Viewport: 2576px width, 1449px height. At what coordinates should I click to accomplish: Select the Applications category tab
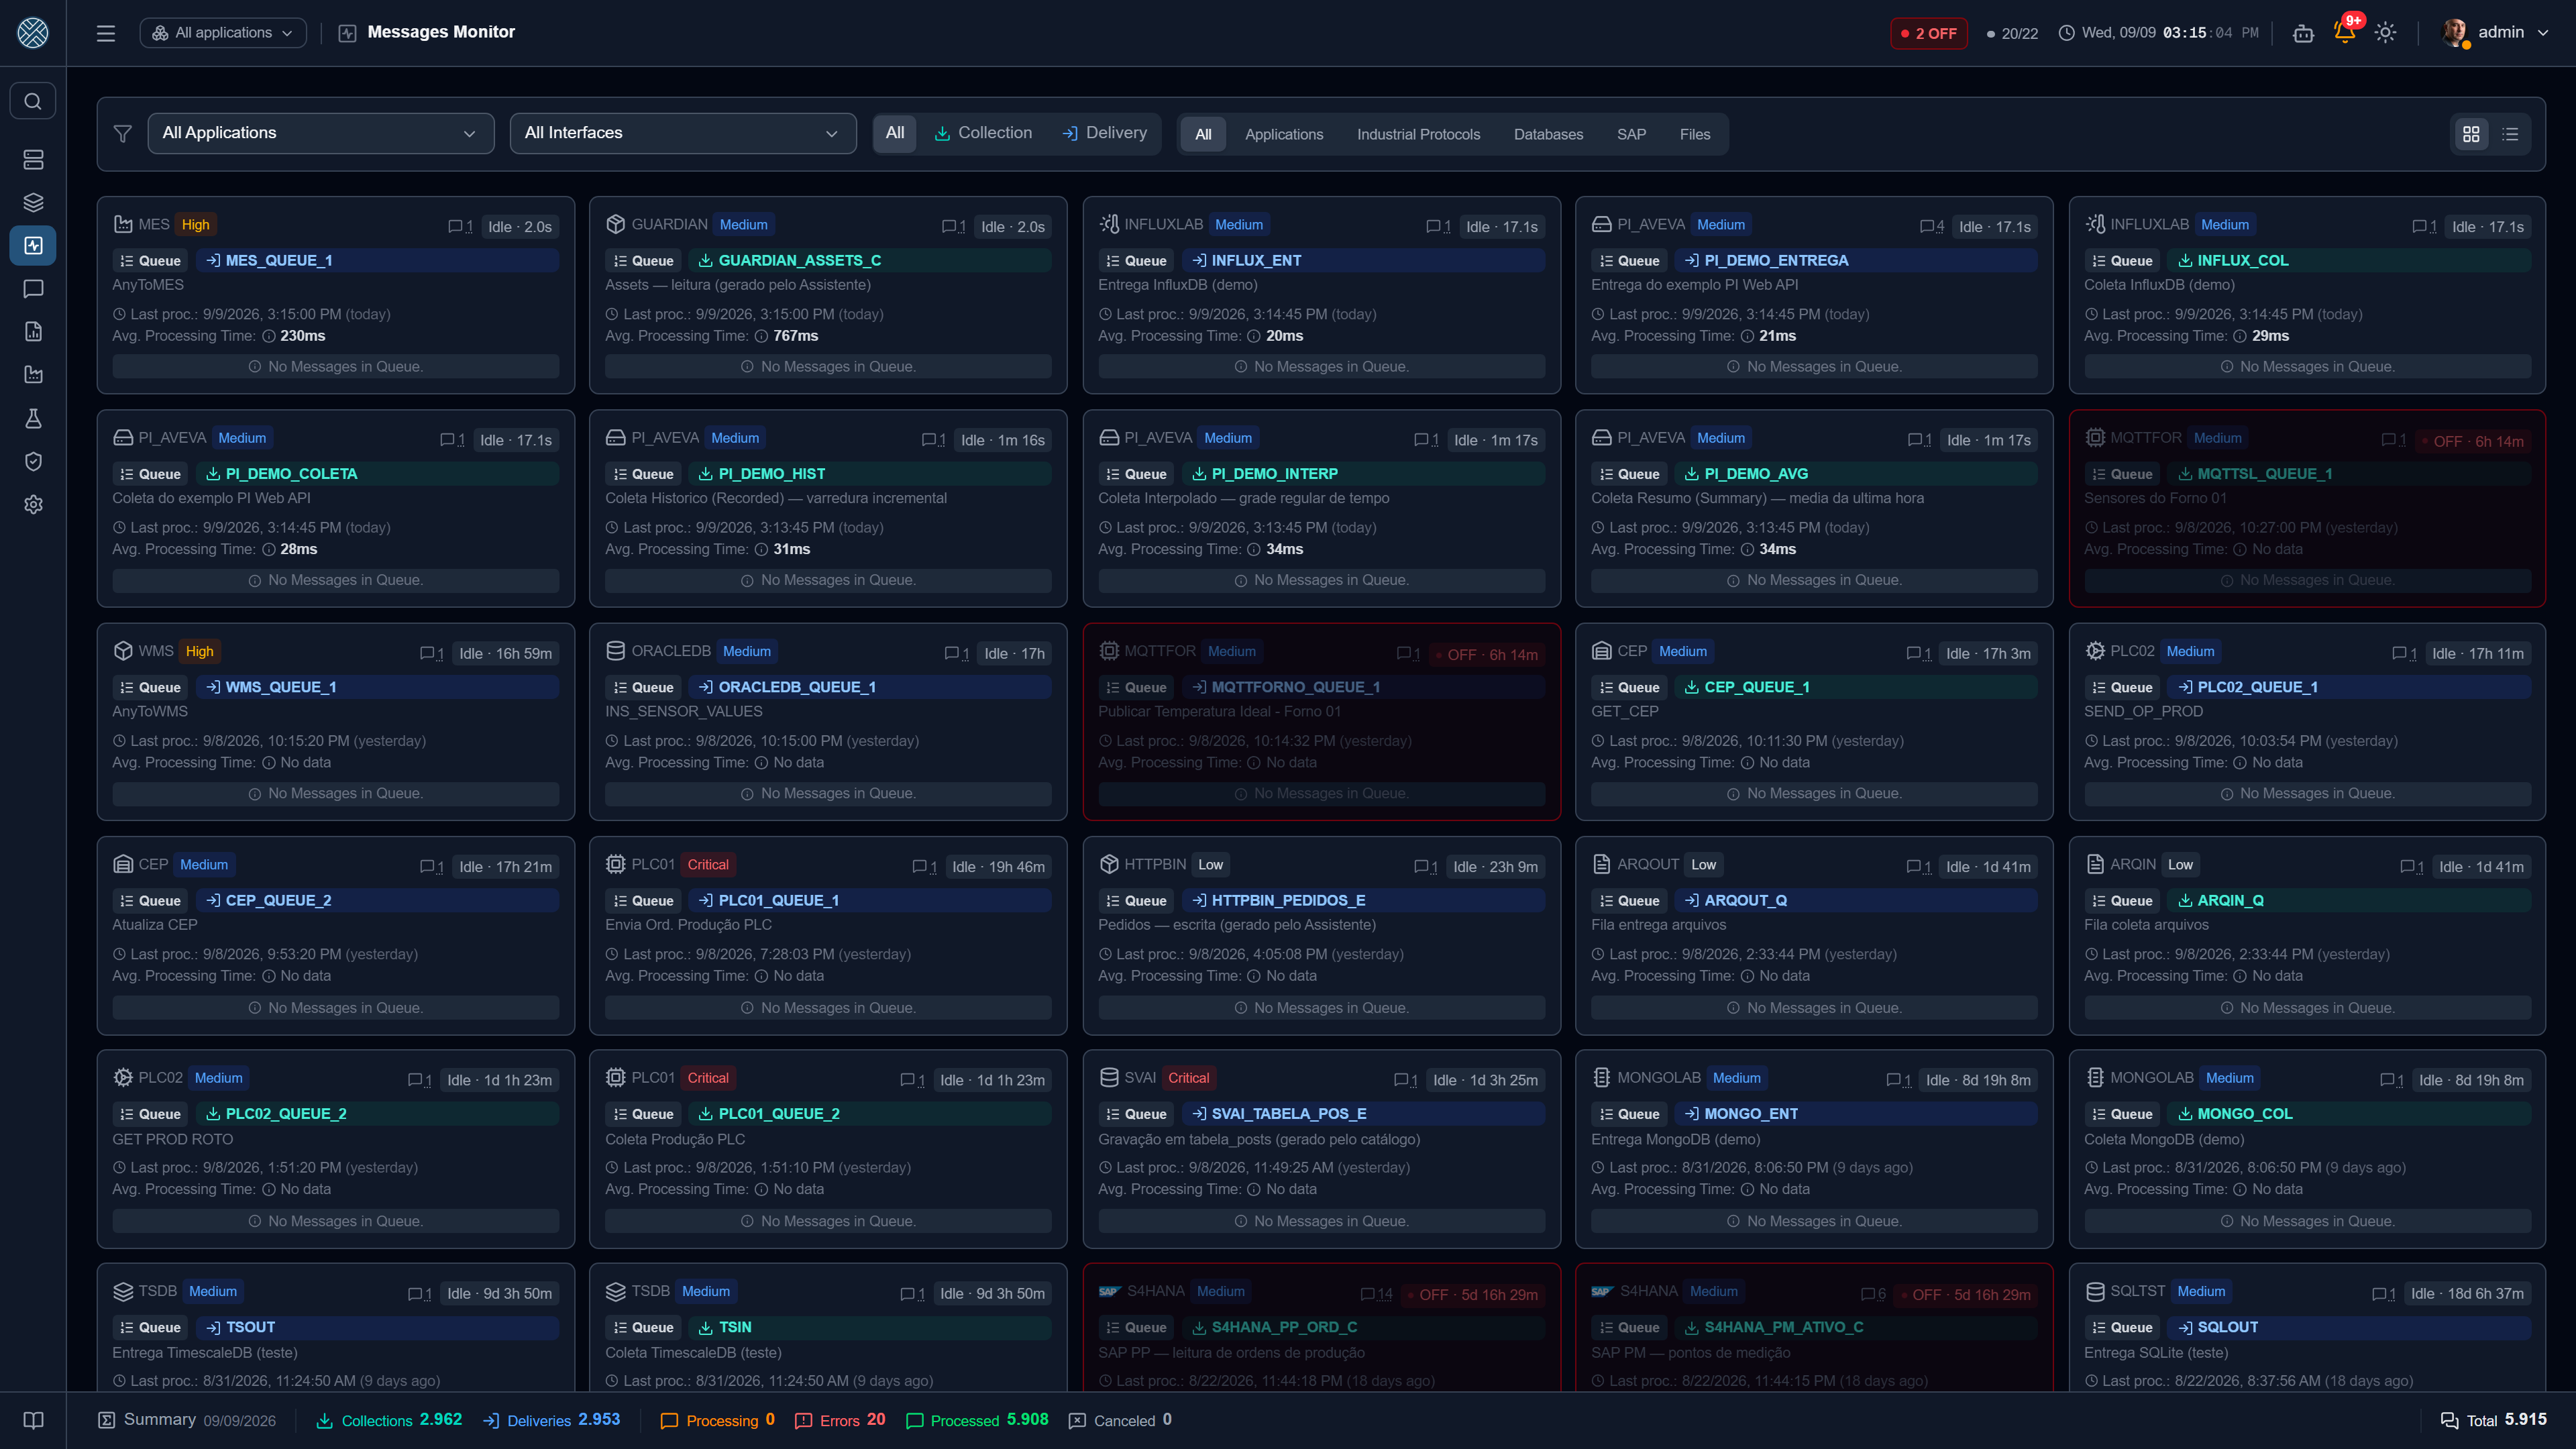(x=1283, y=134)
